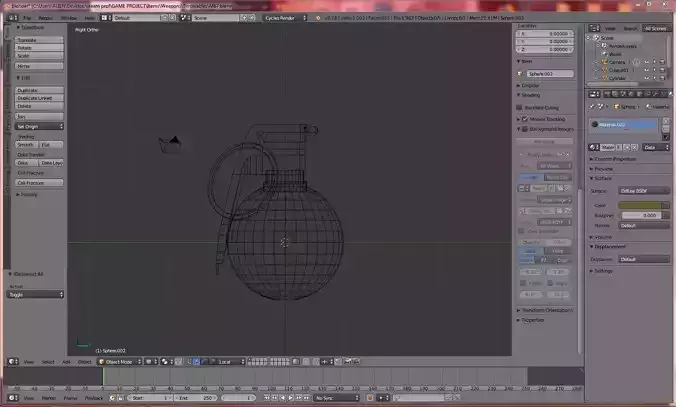Open the Window menu
The height and width of the screenshot is (407, 676).
tap(69, 18)
